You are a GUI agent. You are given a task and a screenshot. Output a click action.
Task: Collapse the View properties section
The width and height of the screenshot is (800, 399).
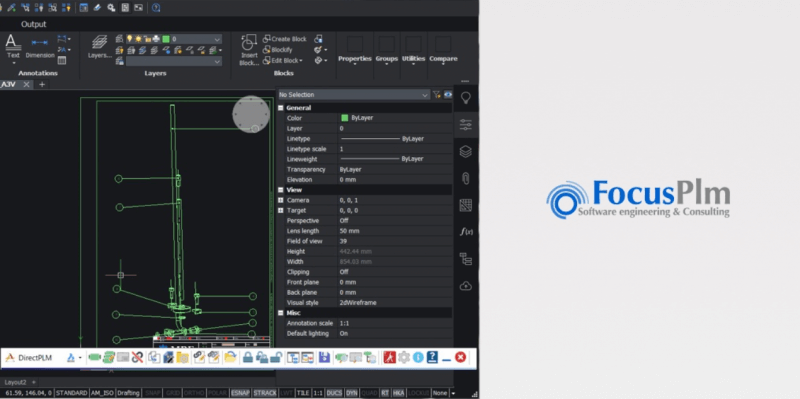(281, 190)
